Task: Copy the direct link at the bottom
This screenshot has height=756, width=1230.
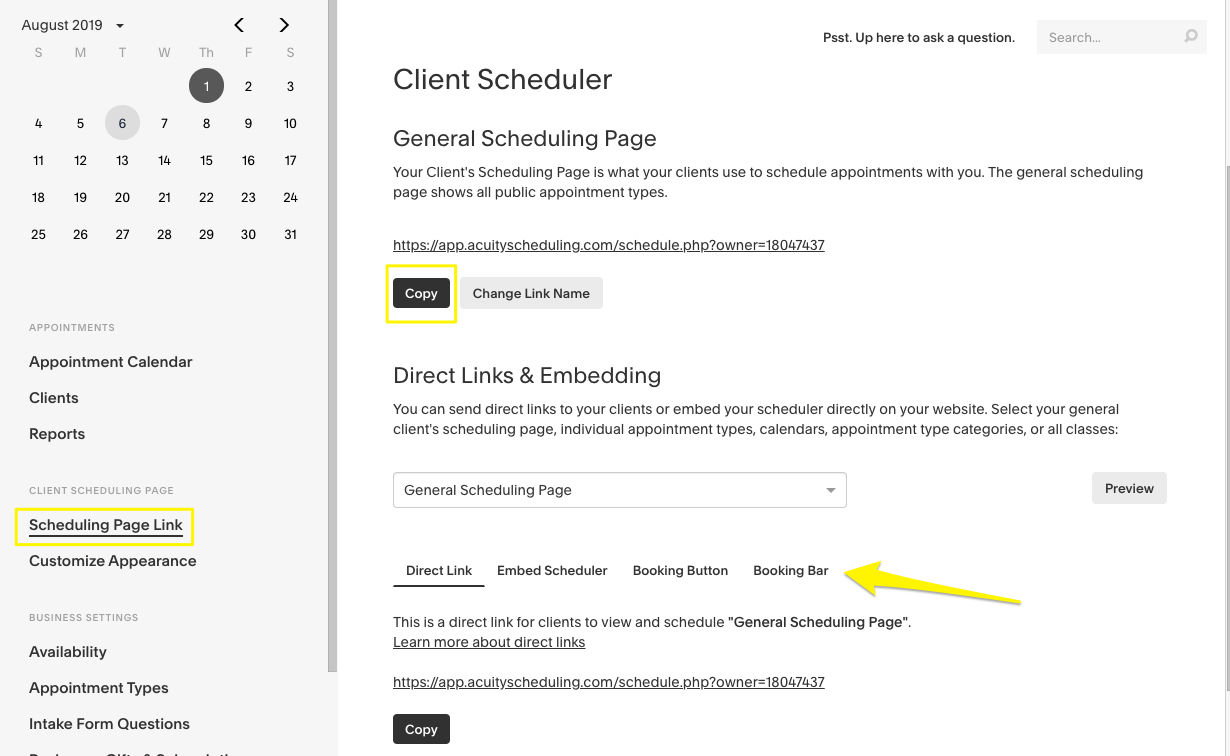Action: tap(421, 729)
